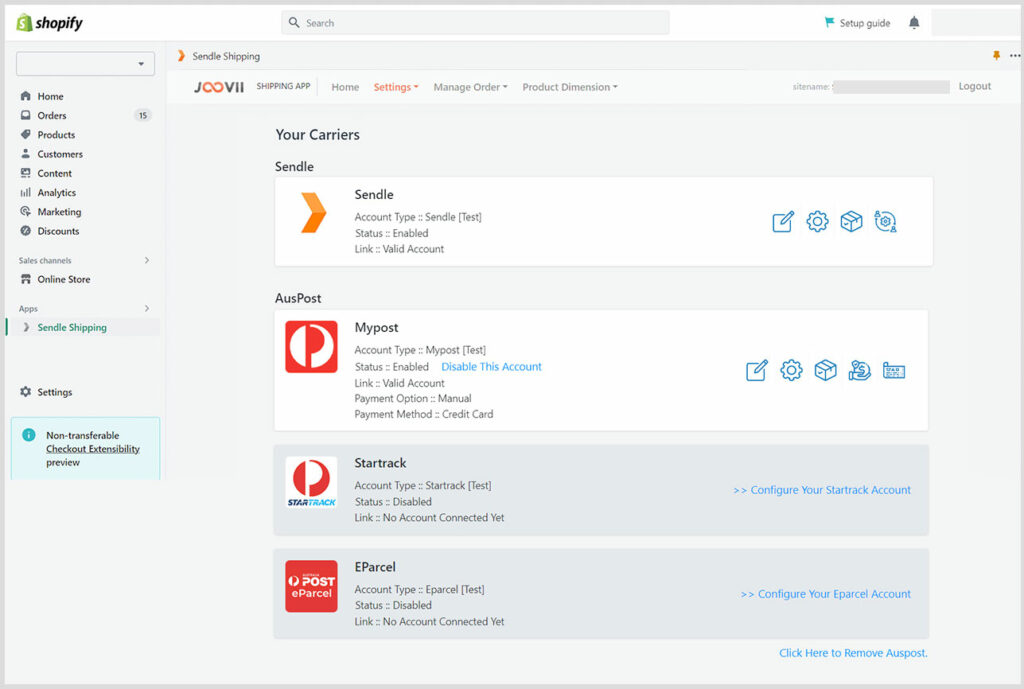Screen dimensions: 1024x689
Task: Click the Startrack logo thumbnail
Action: pyautogui.click(x=312, y=483)
